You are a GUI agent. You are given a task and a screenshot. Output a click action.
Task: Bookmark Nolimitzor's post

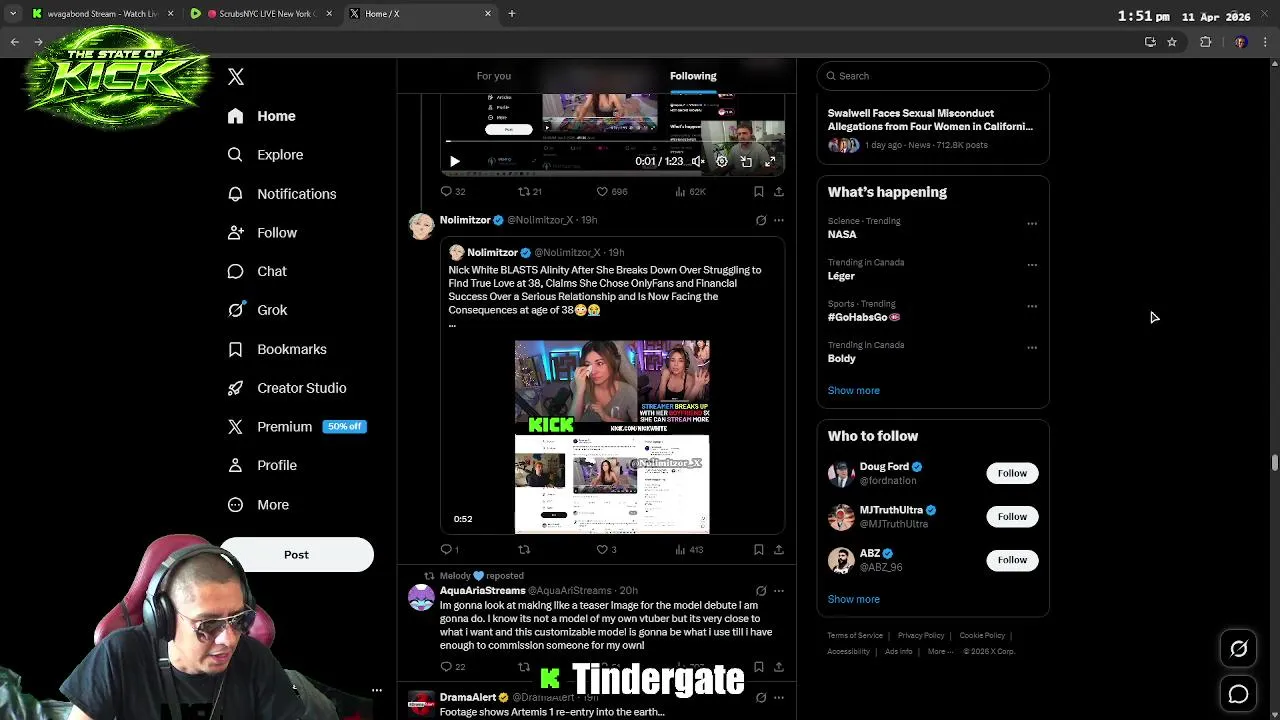click(x=759, y=549)
